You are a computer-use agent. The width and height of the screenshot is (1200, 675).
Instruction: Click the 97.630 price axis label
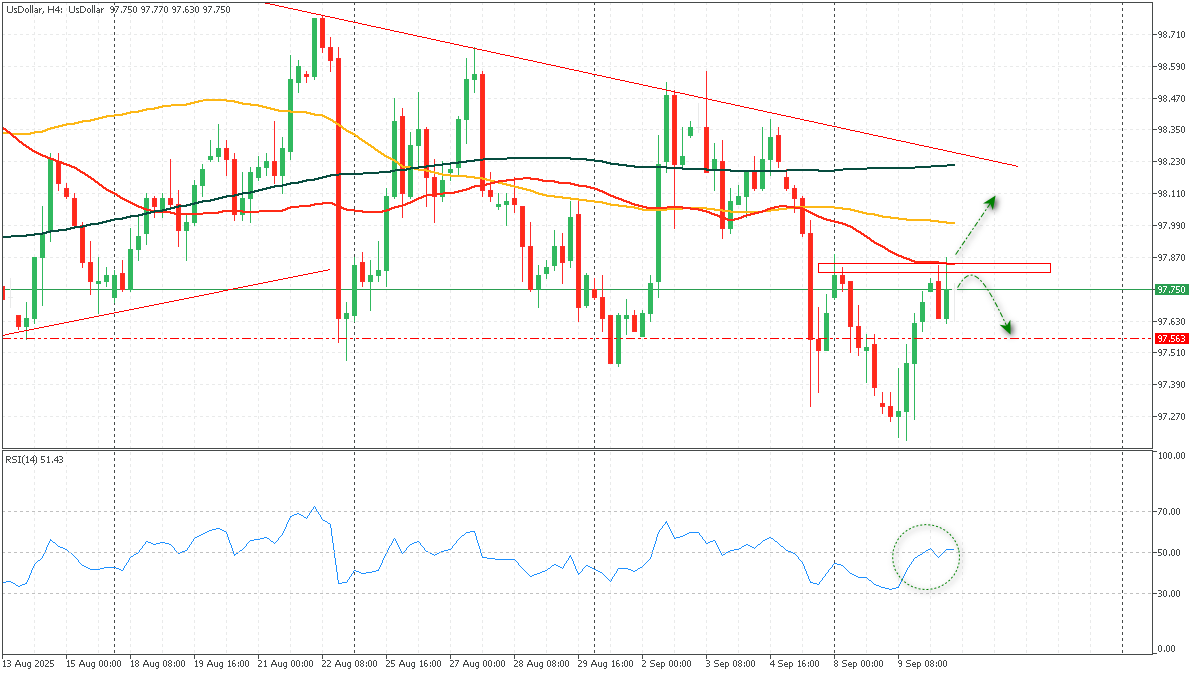click(1170, 321)
